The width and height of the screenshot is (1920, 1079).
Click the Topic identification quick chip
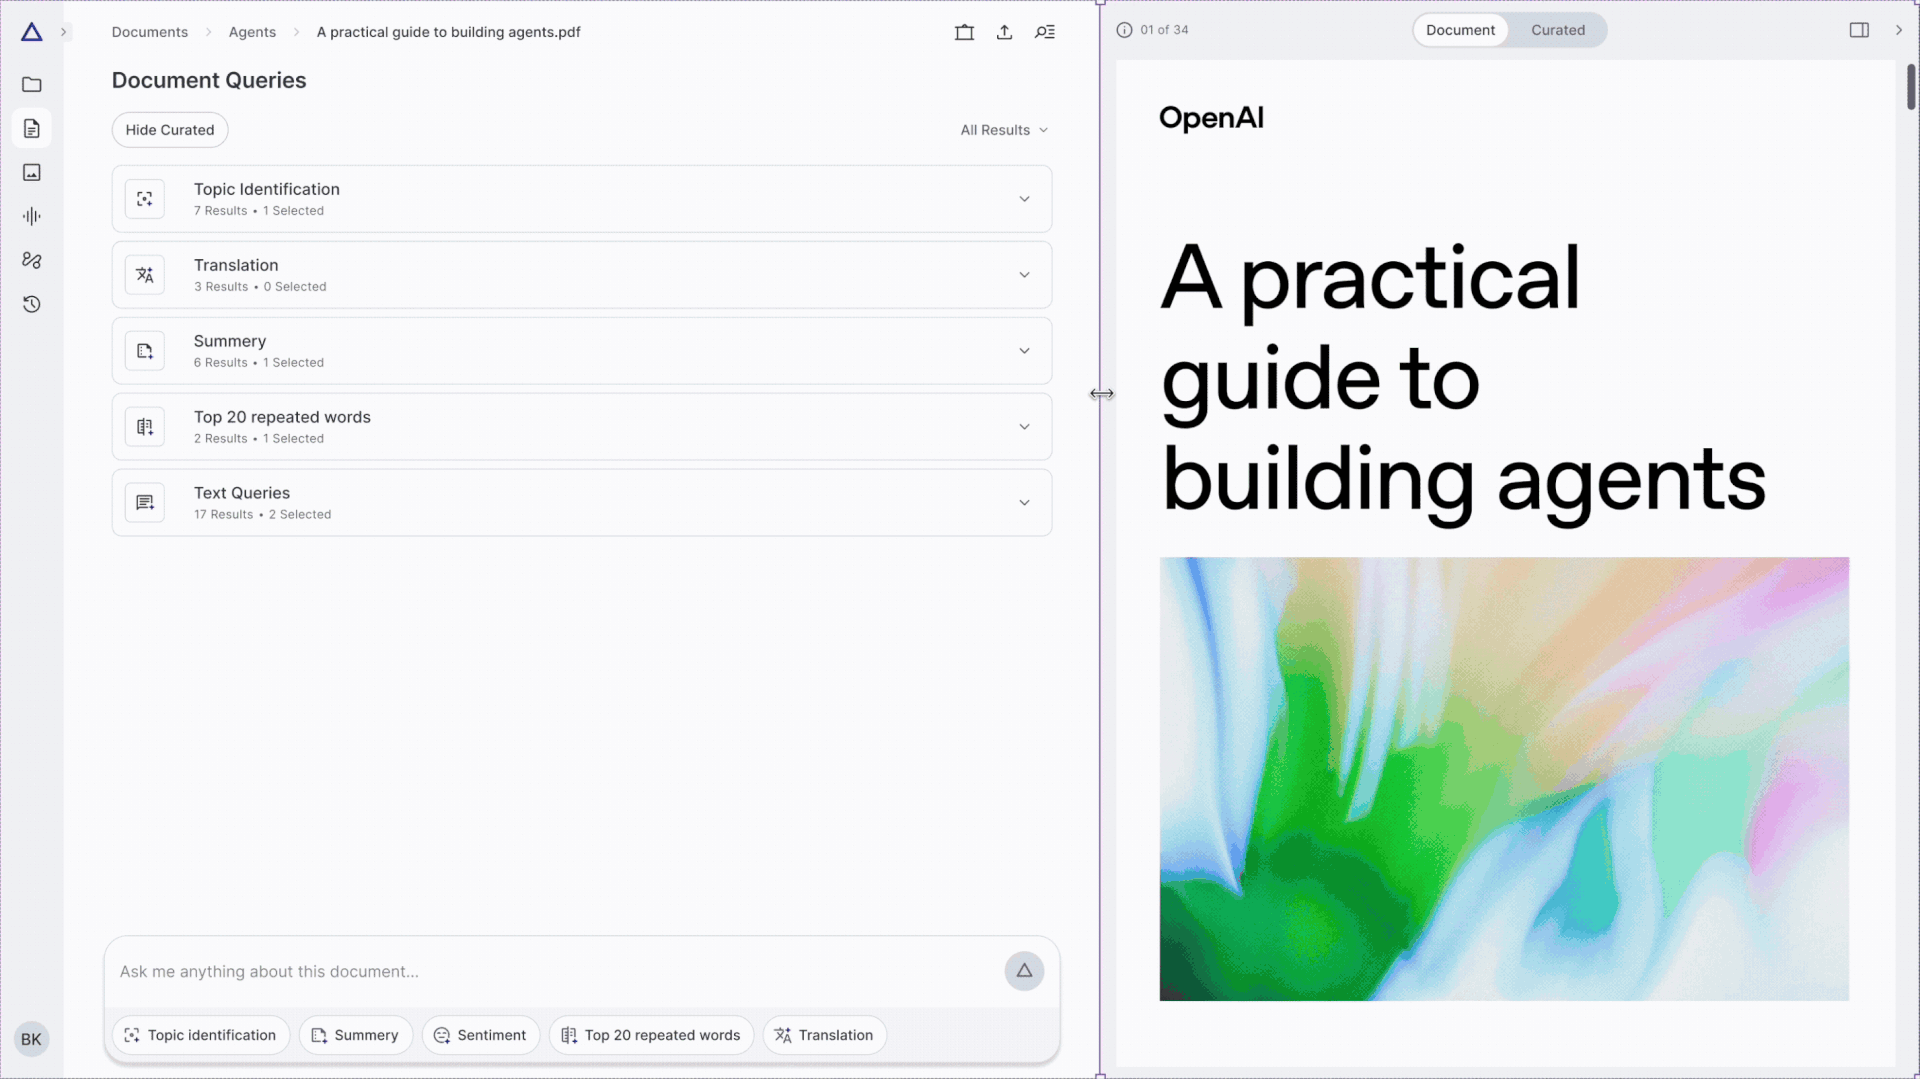(x=201, y=1035)
